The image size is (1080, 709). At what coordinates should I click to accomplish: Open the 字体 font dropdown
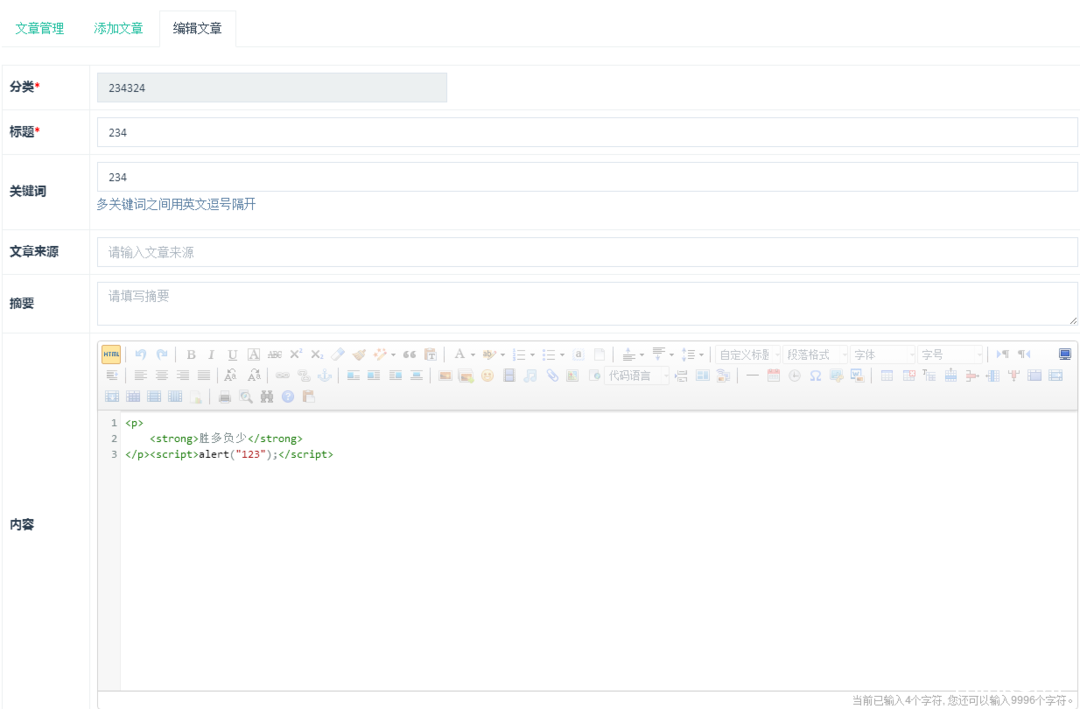coord(883,355)
